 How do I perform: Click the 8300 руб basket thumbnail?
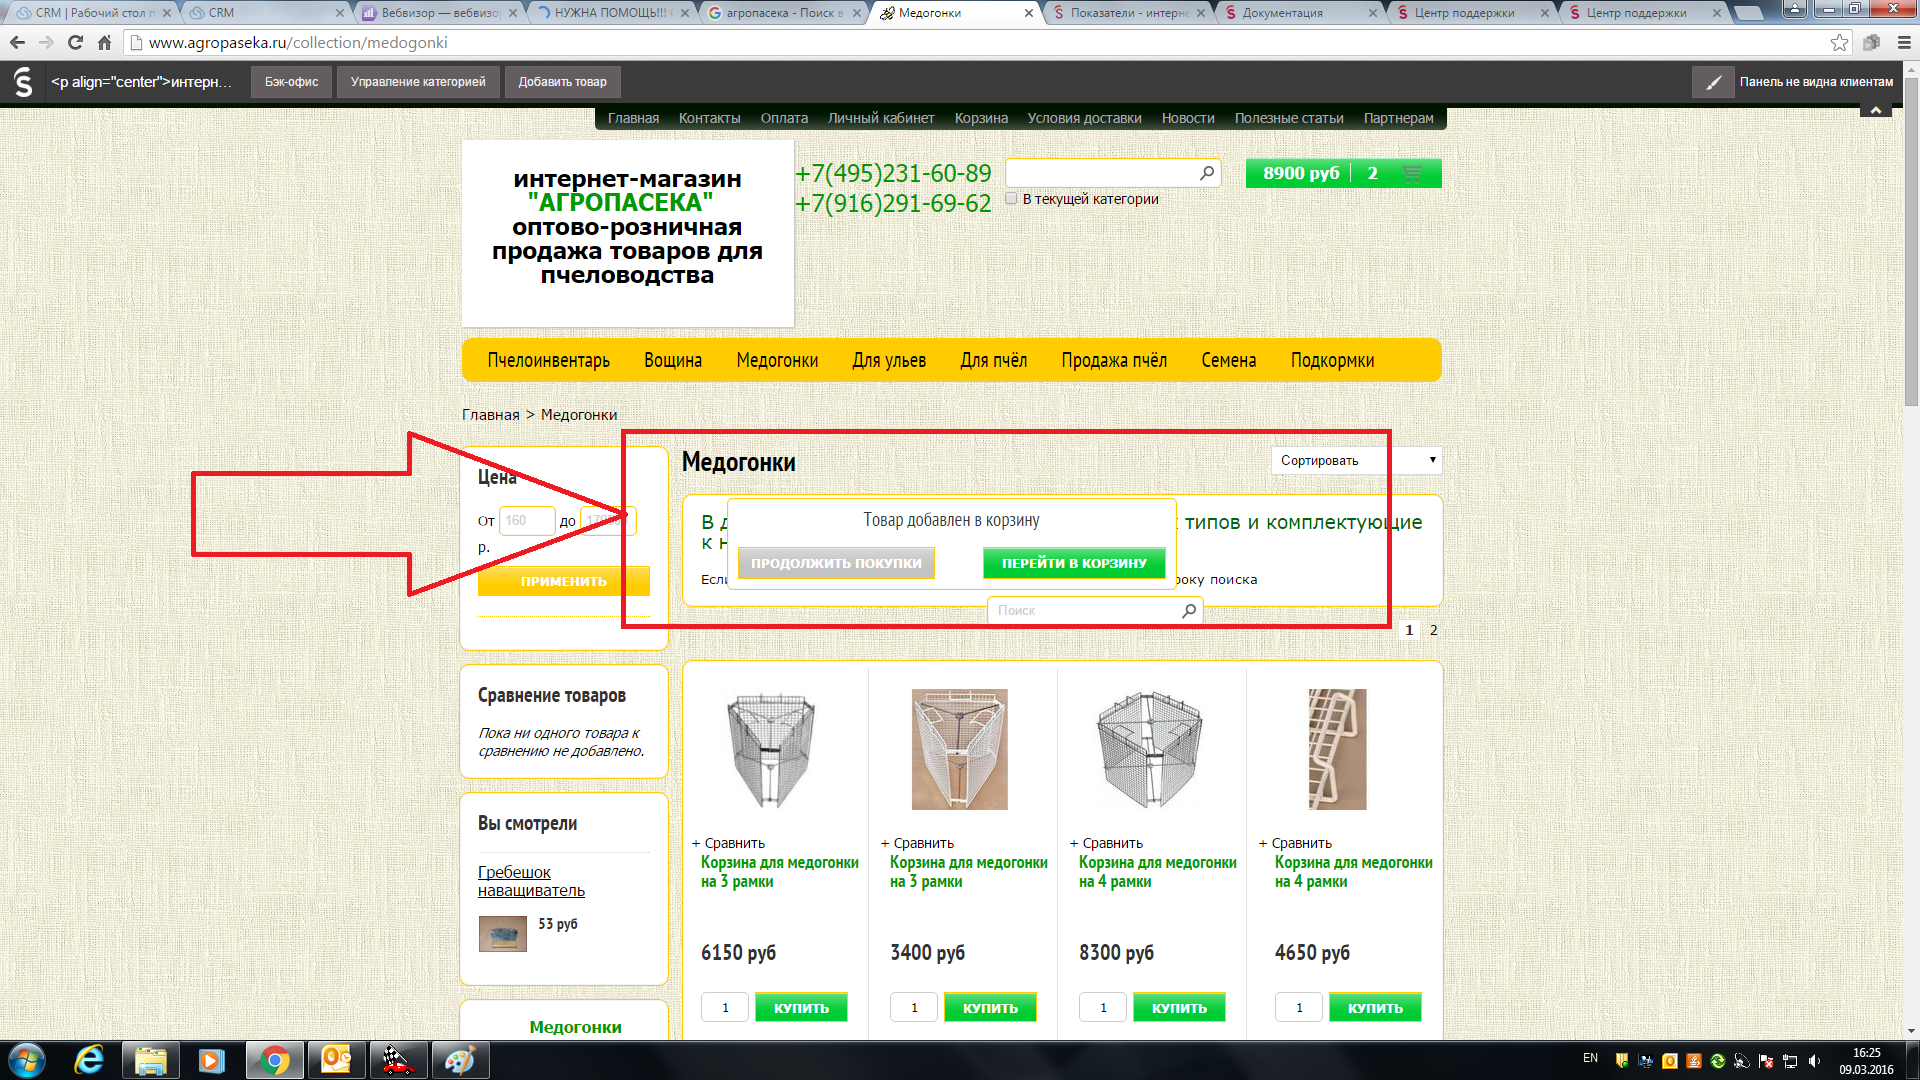(1149, 749)
